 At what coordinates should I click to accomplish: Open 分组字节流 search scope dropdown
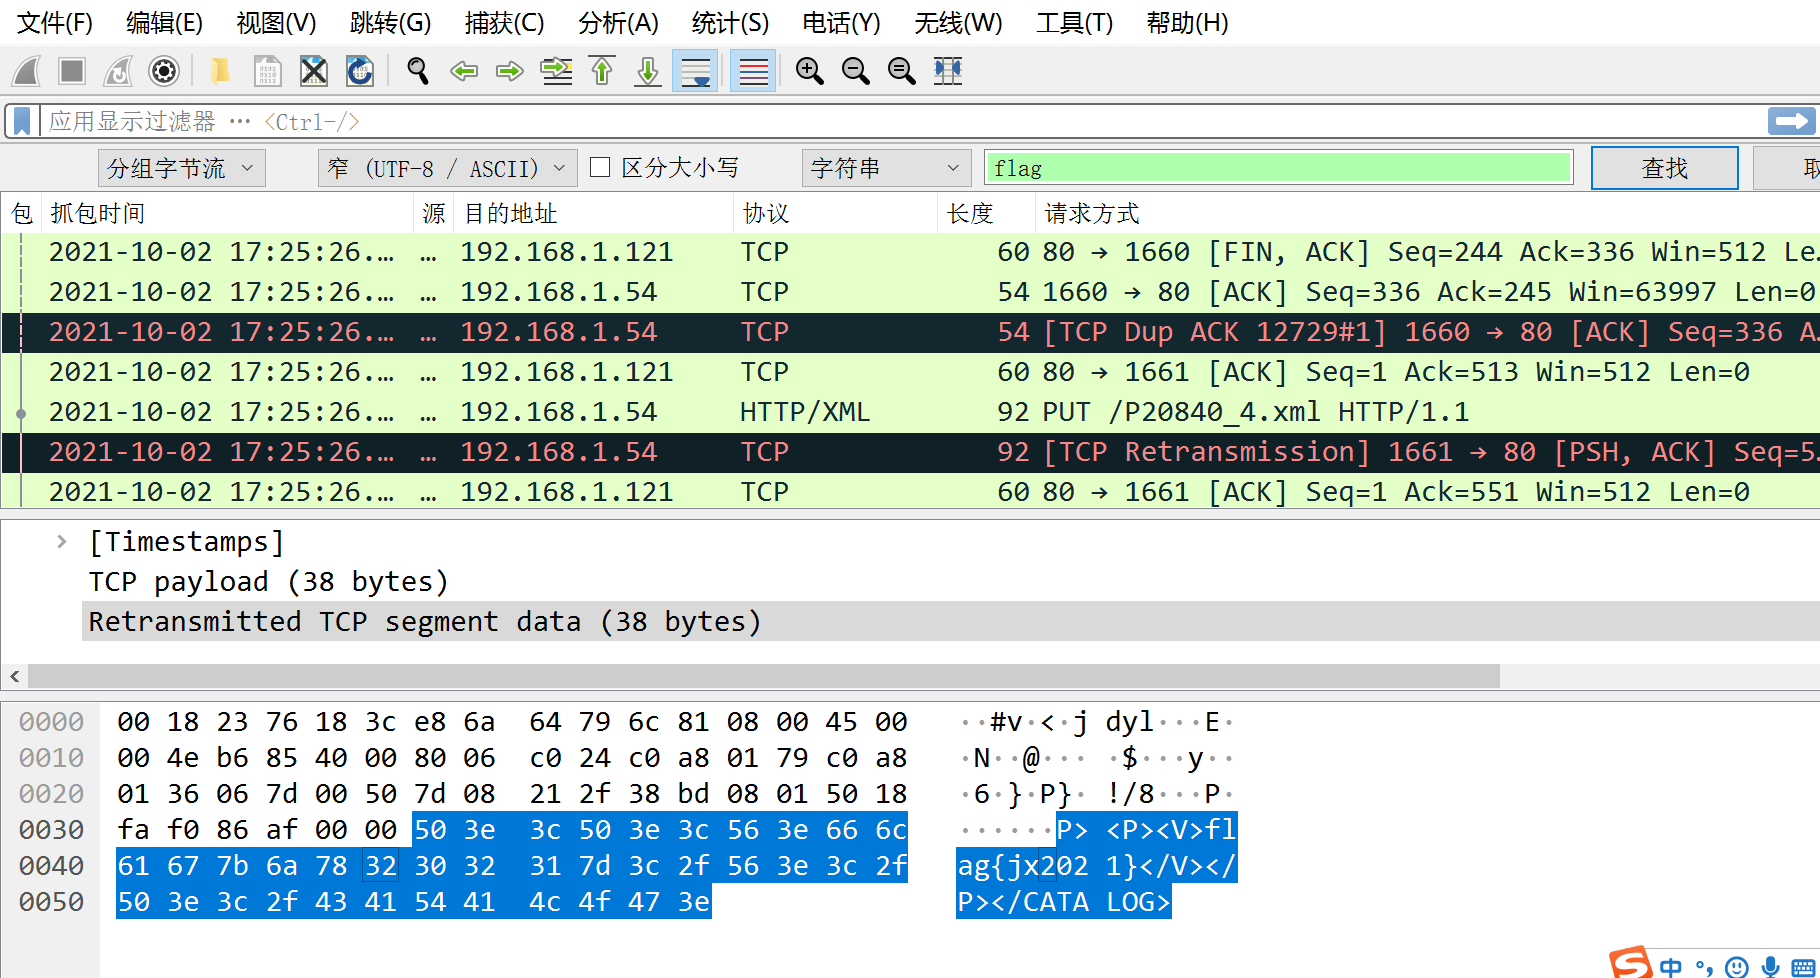tap(181, 168)
